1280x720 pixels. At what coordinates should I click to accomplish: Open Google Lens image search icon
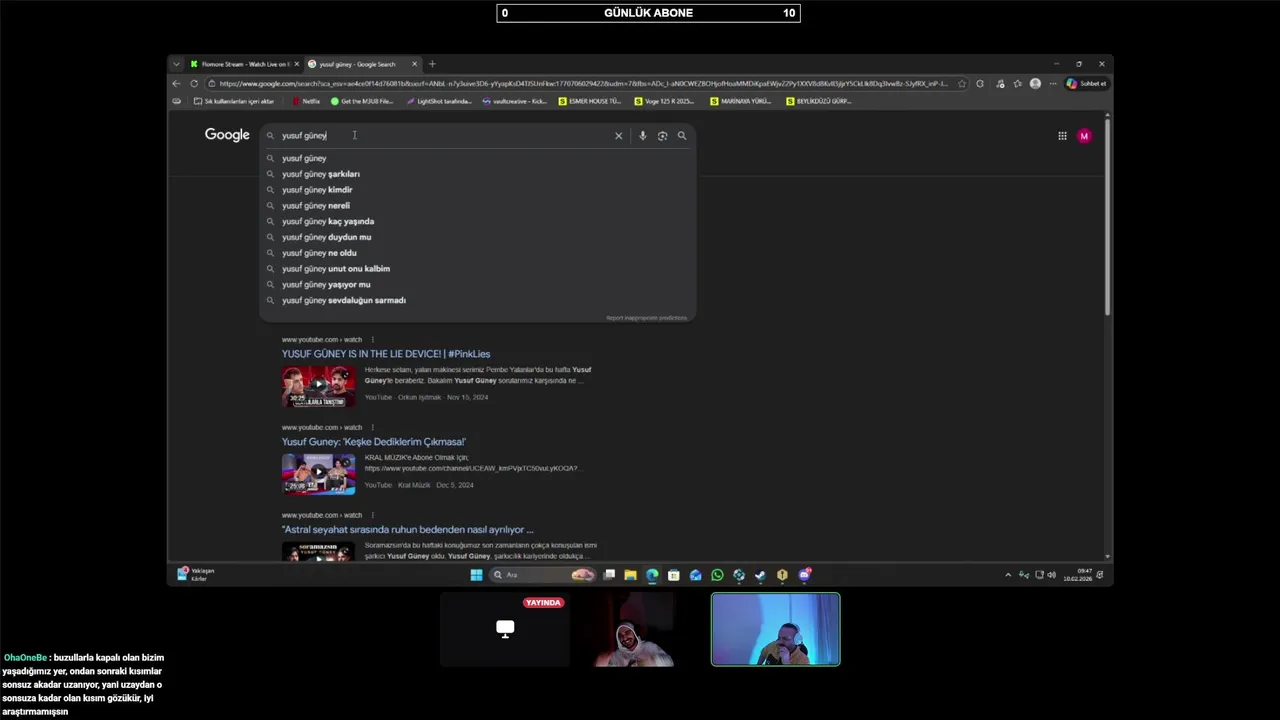pos(662,136)
